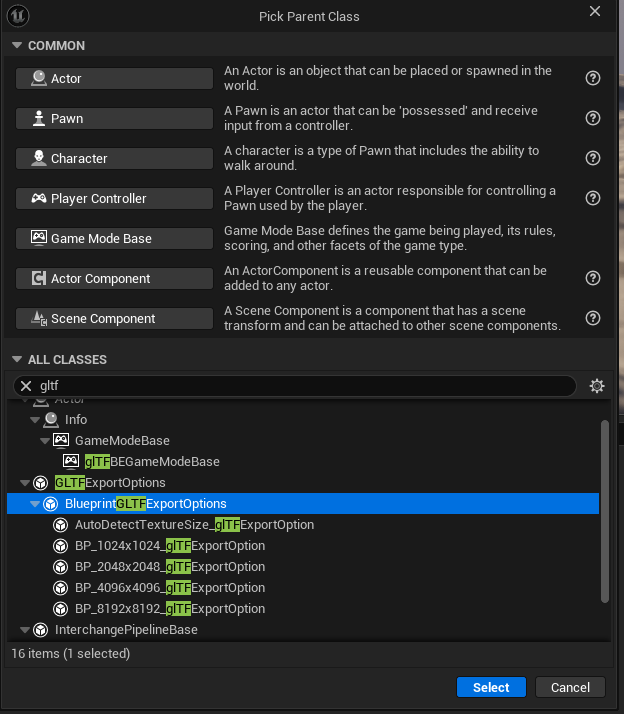Screen dimensions: 624x714
Task: Click the help icon for Character class
Action: point(593,158)
